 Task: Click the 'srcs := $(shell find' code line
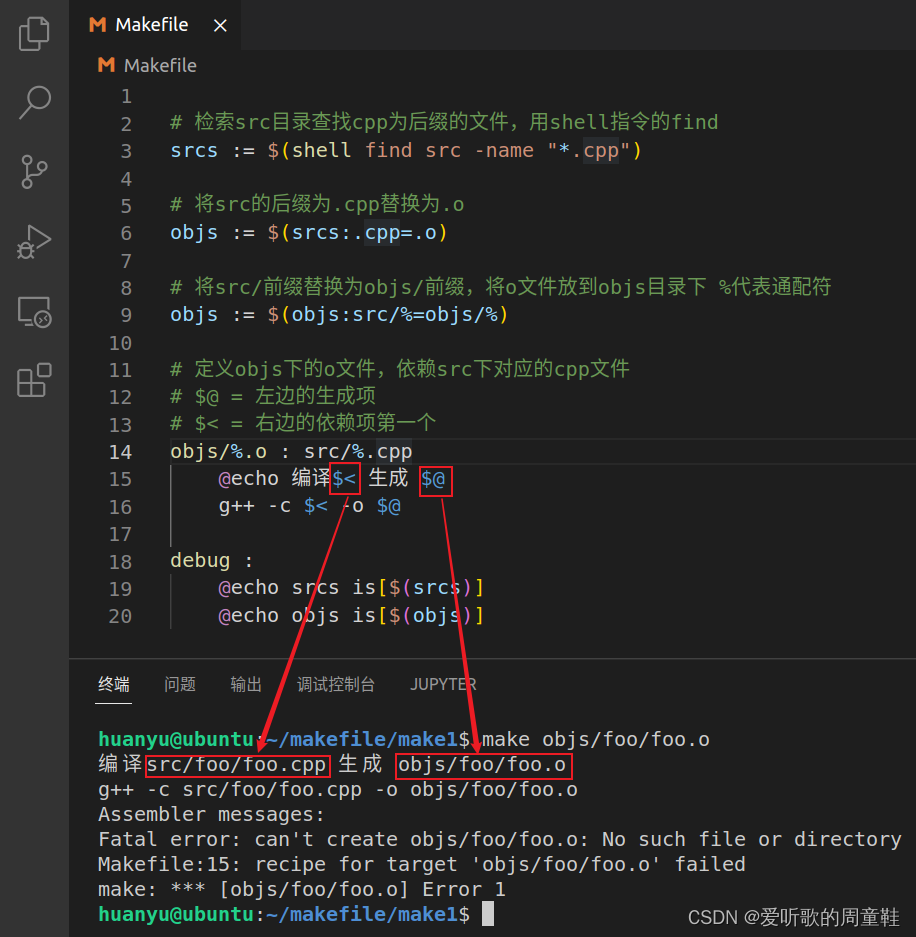406,150
